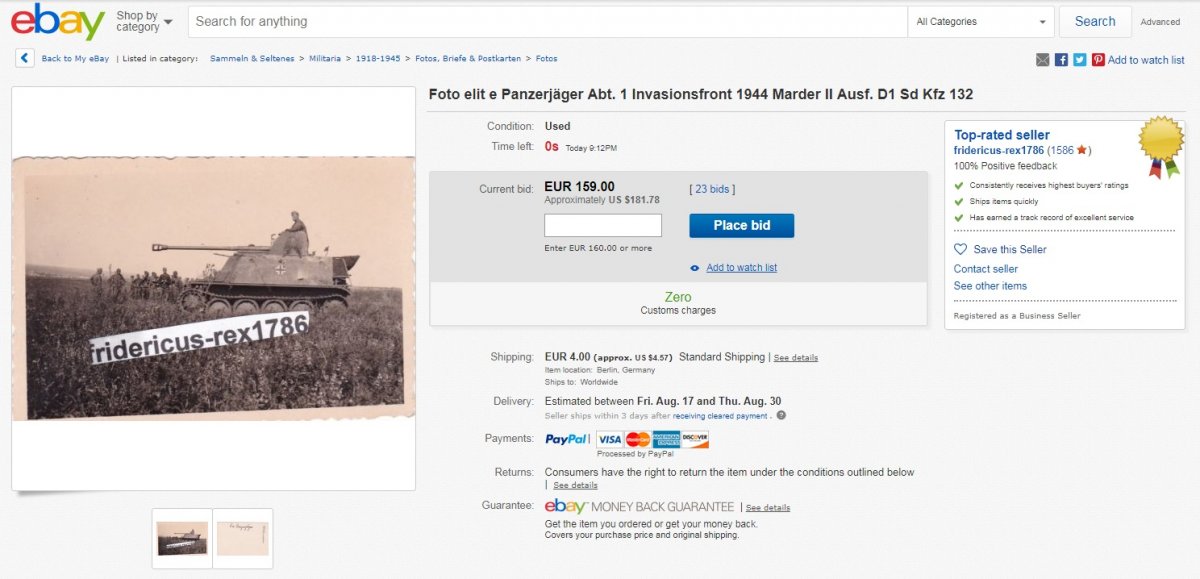This screenshot has width=1200, height=579.
Task: Share listing on Facebook icon
Action: click(x=1061, y=60)
